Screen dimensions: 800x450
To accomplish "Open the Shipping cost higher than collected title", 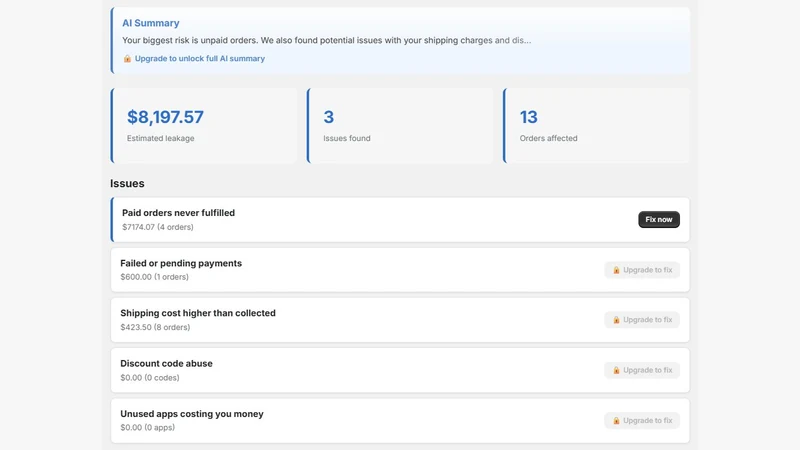I will [198, 313].
